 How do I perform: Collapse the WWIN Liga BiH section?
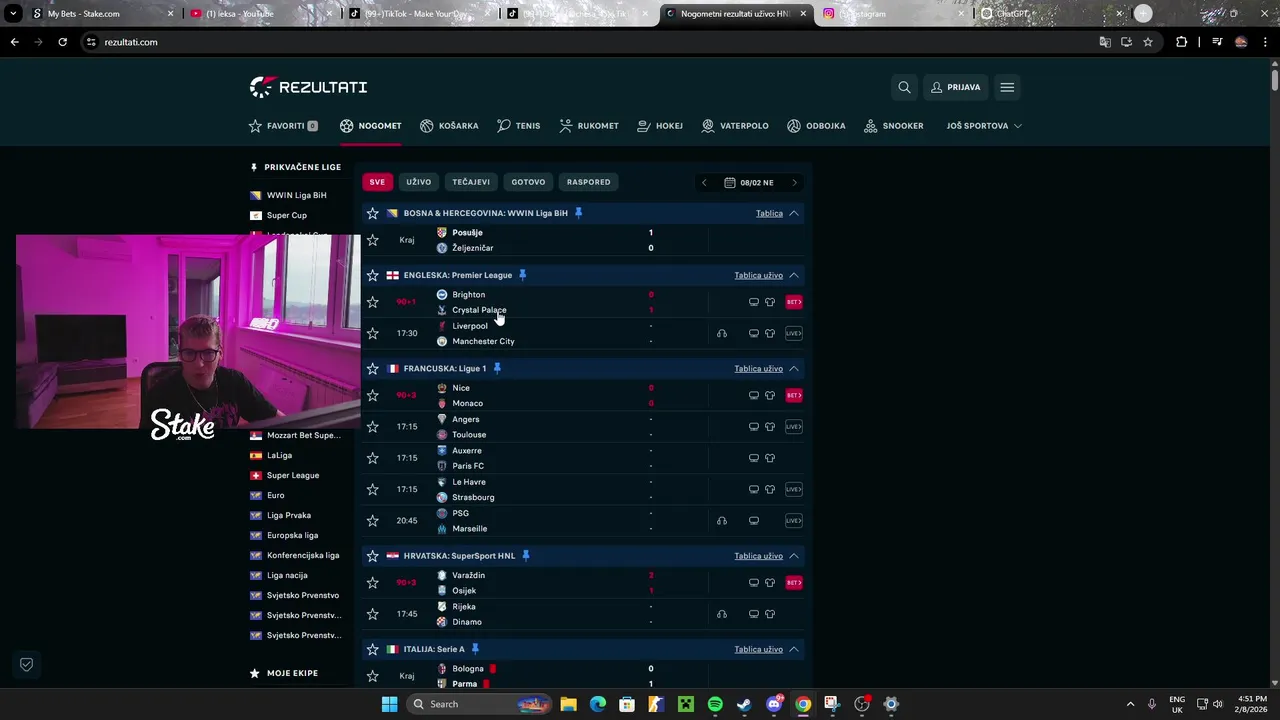pos(794,213)
